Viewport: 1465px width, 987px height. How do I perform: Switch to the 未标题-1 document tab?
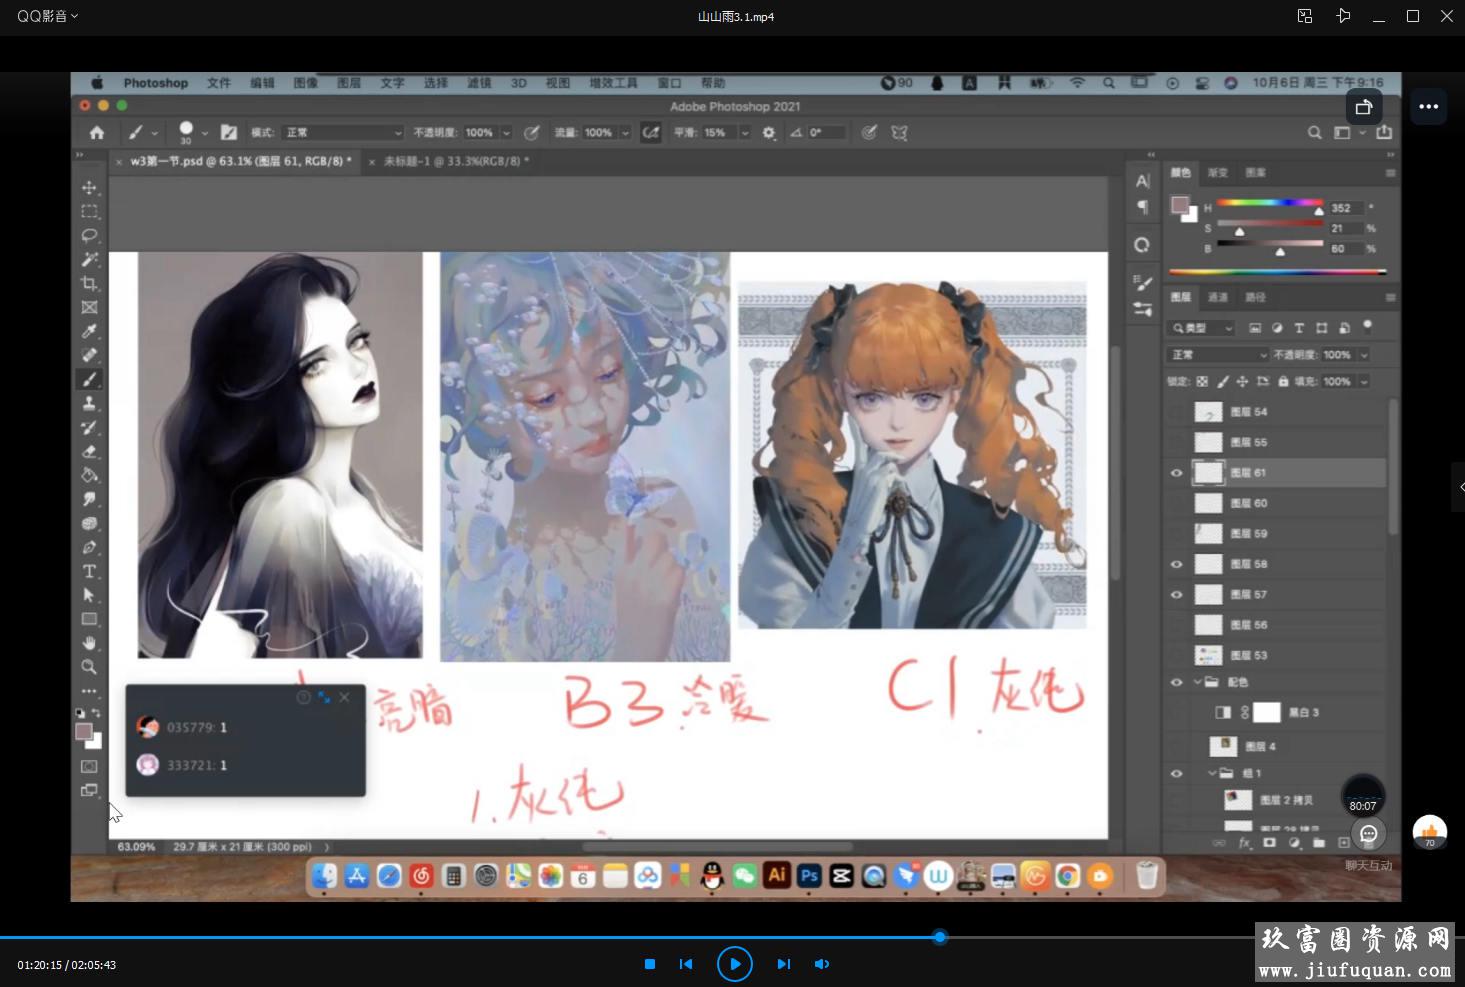coord(456,161)
